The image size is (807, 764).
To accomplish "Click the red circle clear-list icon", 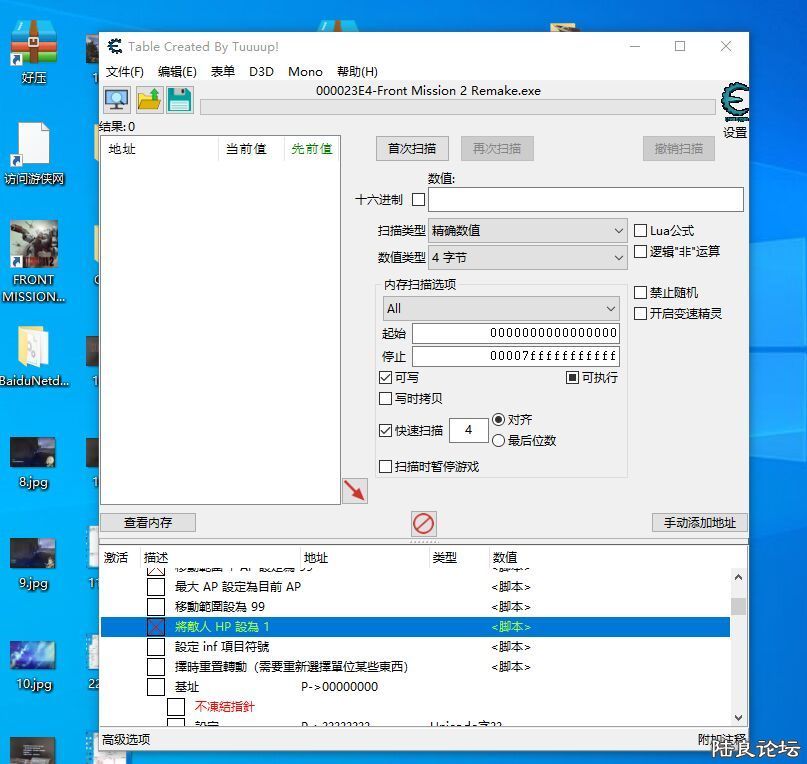I will click(424, 523).
